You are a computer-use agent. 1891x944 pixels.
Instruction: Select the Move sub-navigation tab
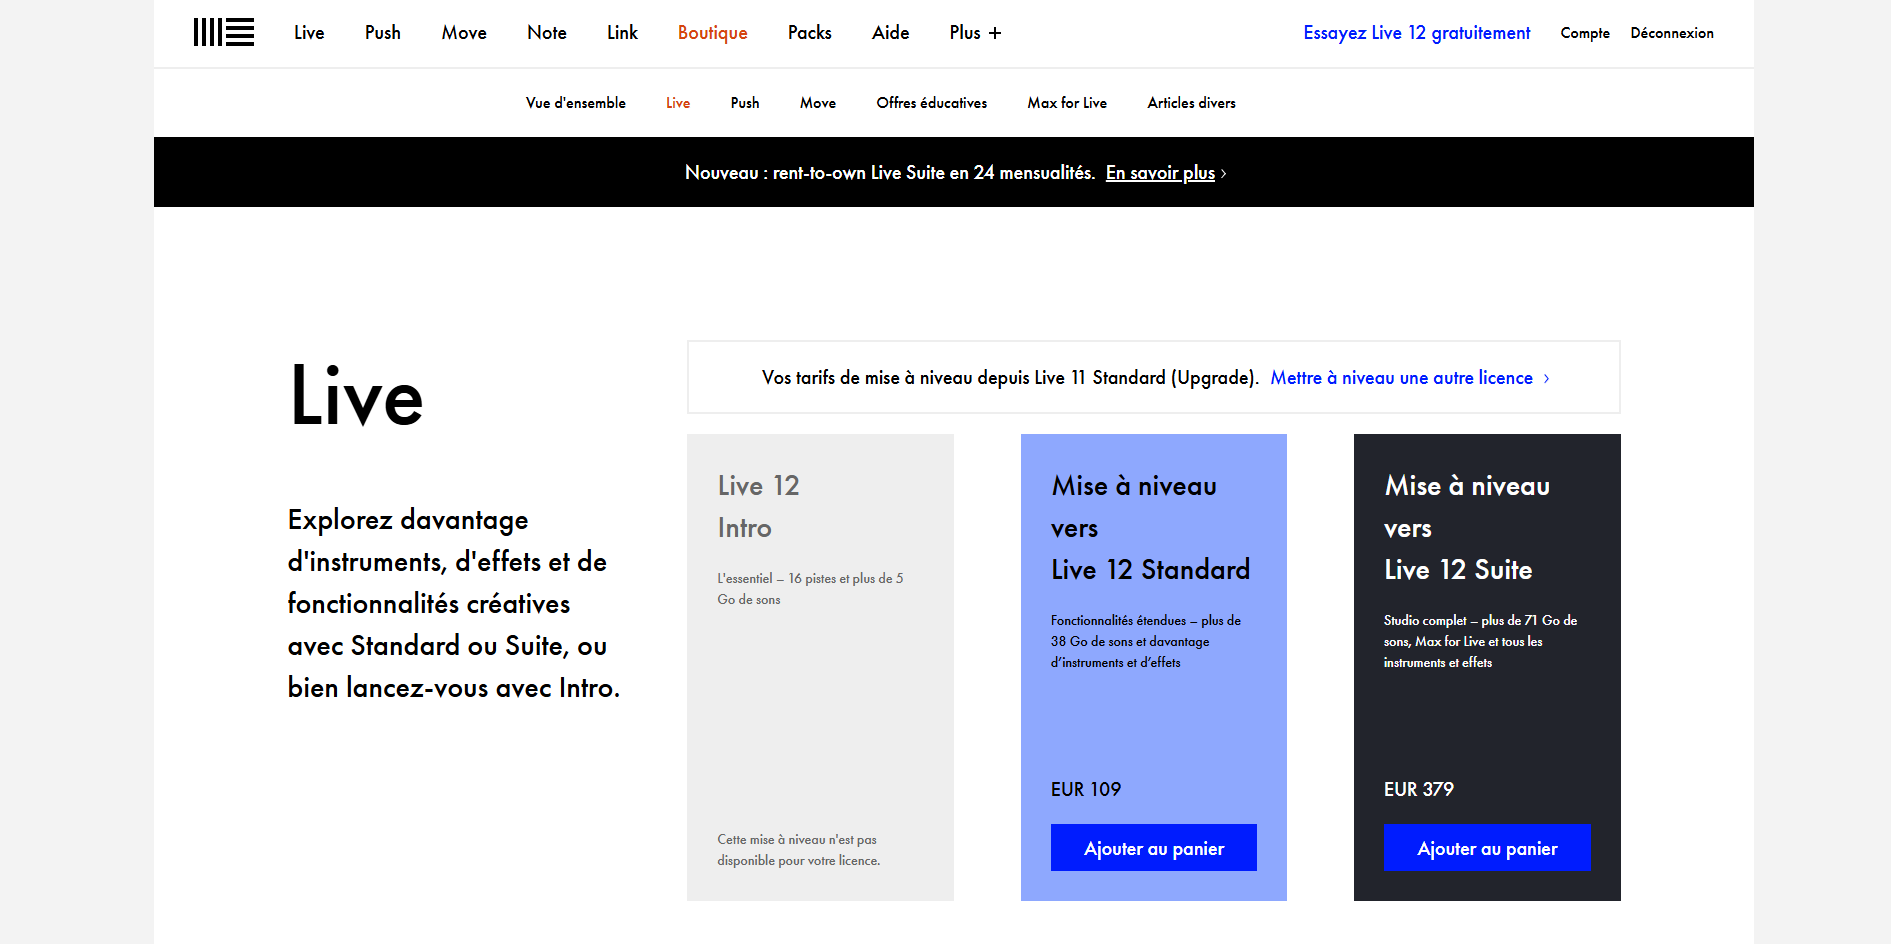(818, 103)
